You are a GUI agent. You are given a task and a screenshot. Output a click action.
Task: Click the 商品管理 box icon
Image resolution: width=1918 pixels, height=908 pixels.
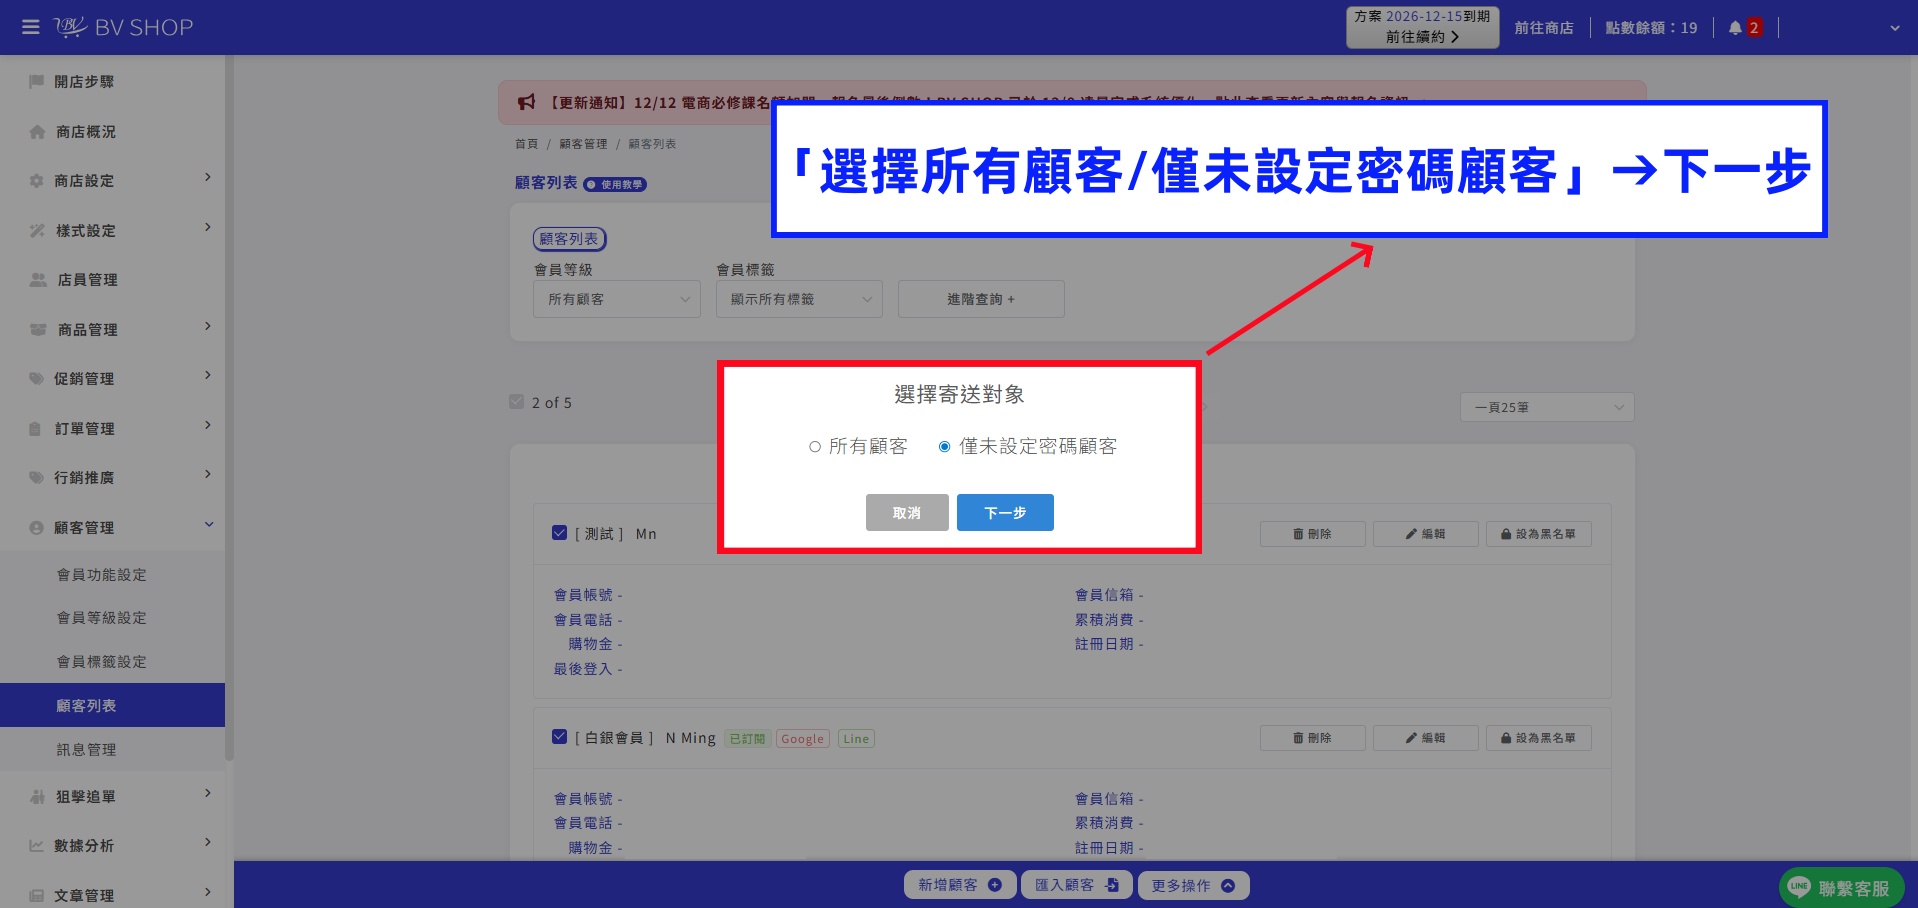(x=38, y=329)
